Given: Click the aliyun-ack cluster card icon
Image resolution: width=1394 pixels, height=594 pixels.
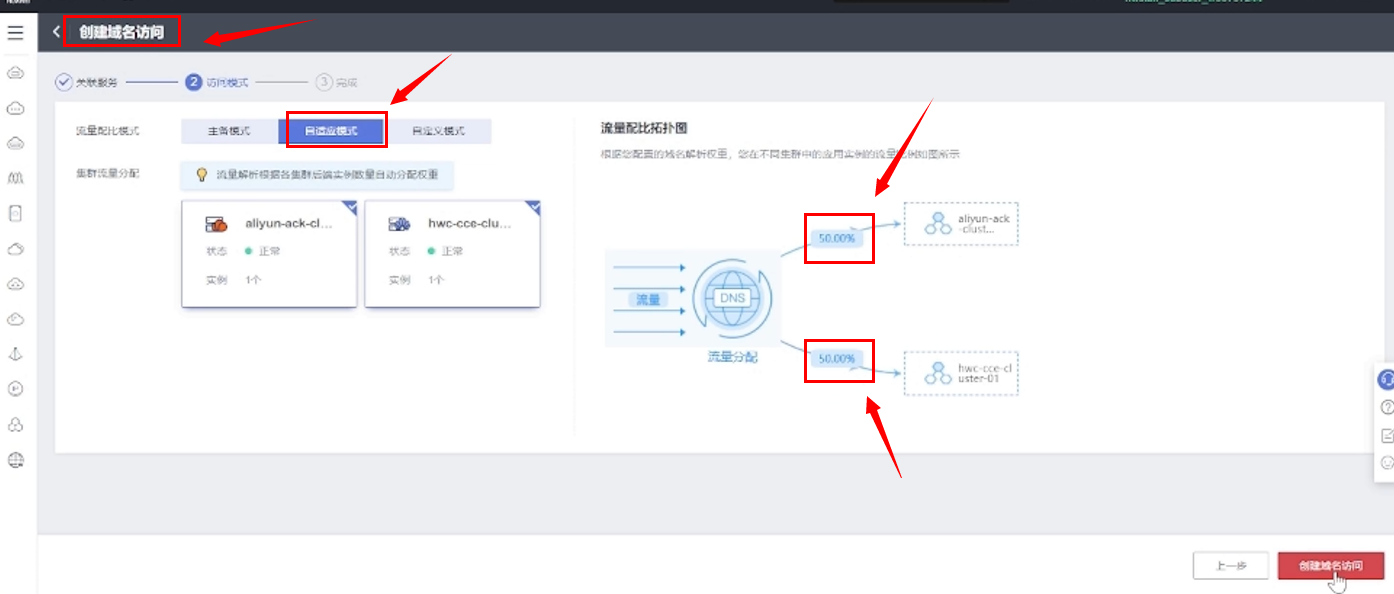Looking at the screenshot, I should coord(216,224).
